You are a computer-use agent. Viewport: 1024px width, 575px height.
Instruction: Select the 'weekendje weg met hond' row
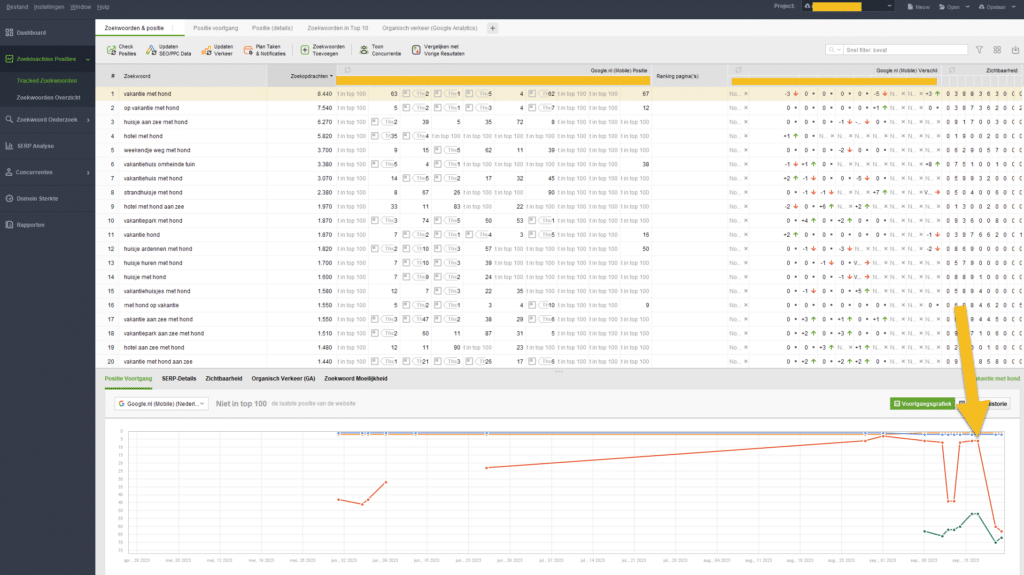point(560,150)
